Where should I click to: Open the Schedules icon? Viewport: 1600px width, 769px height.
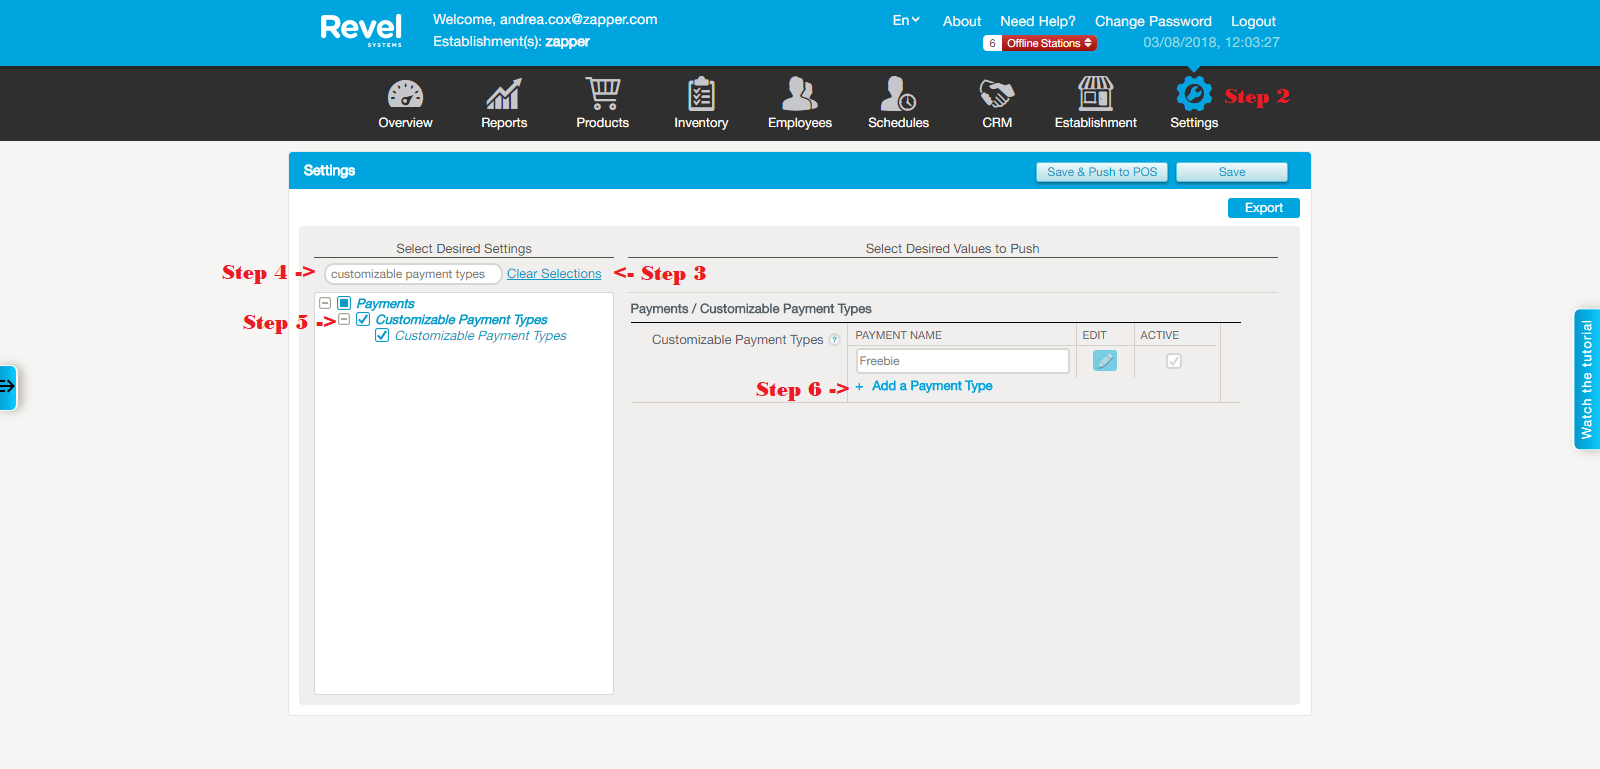coord(898,94)
